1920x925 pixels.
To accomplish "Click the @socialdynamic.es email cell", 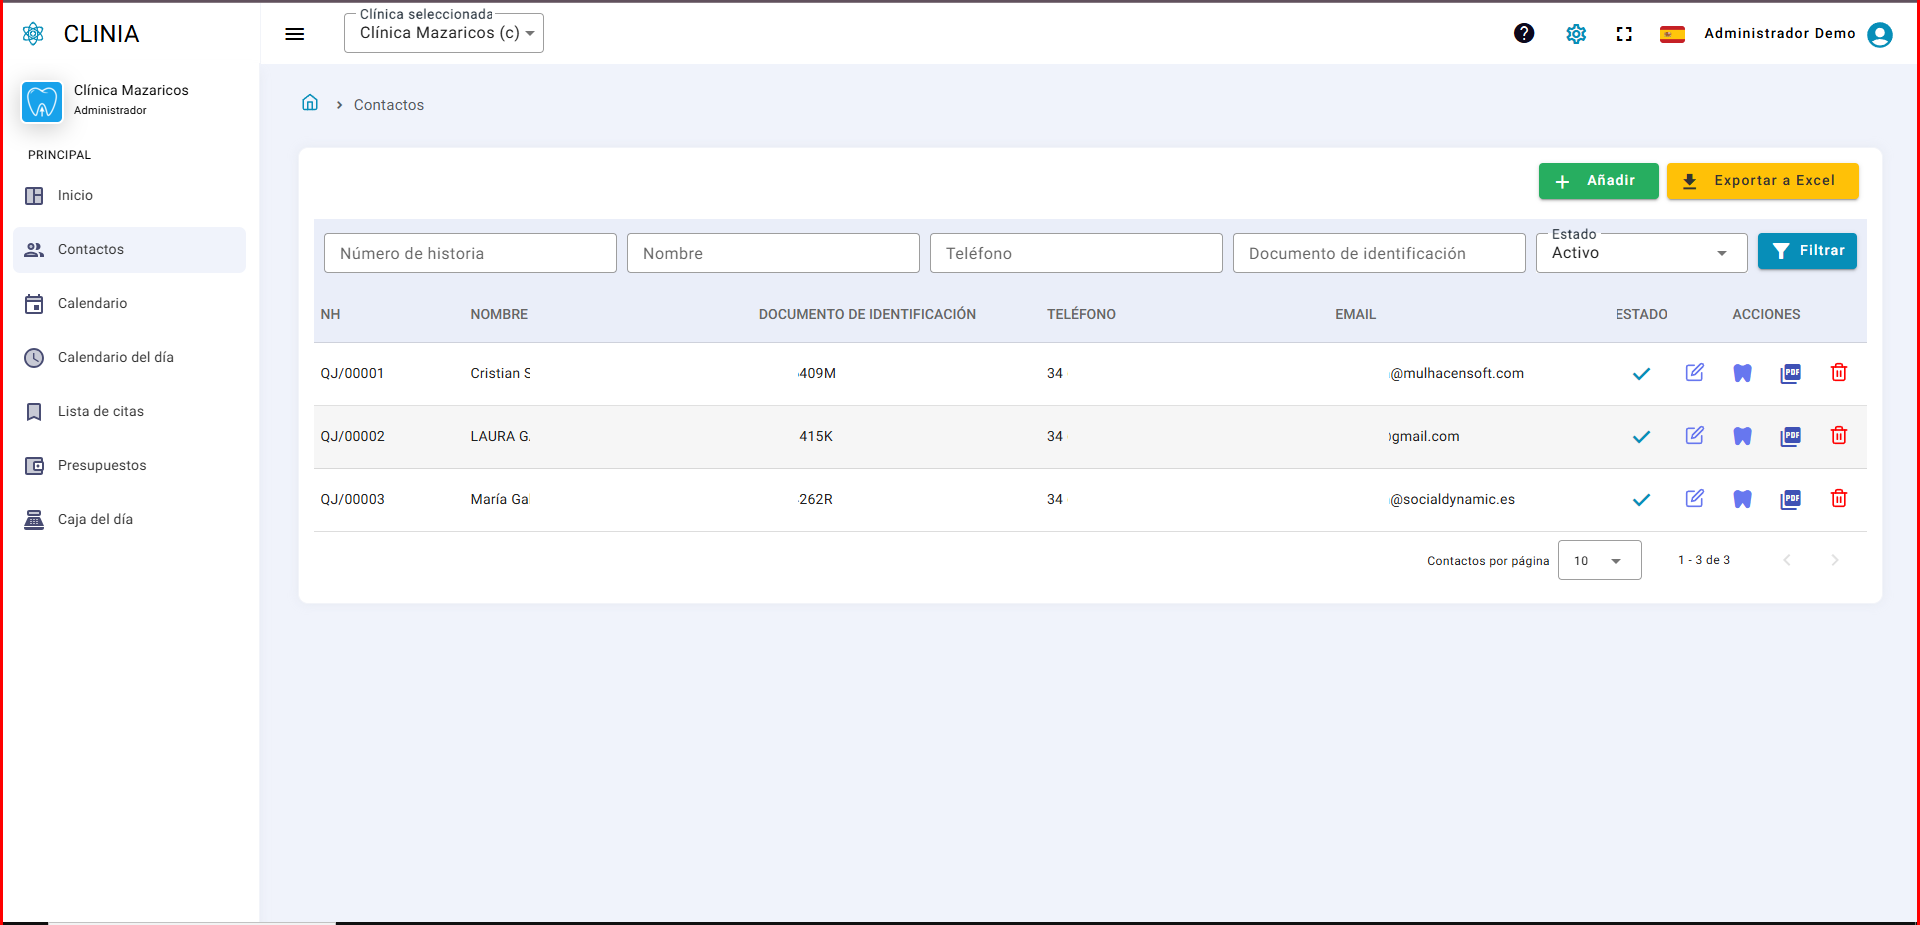I will (x=1452, y=499).
